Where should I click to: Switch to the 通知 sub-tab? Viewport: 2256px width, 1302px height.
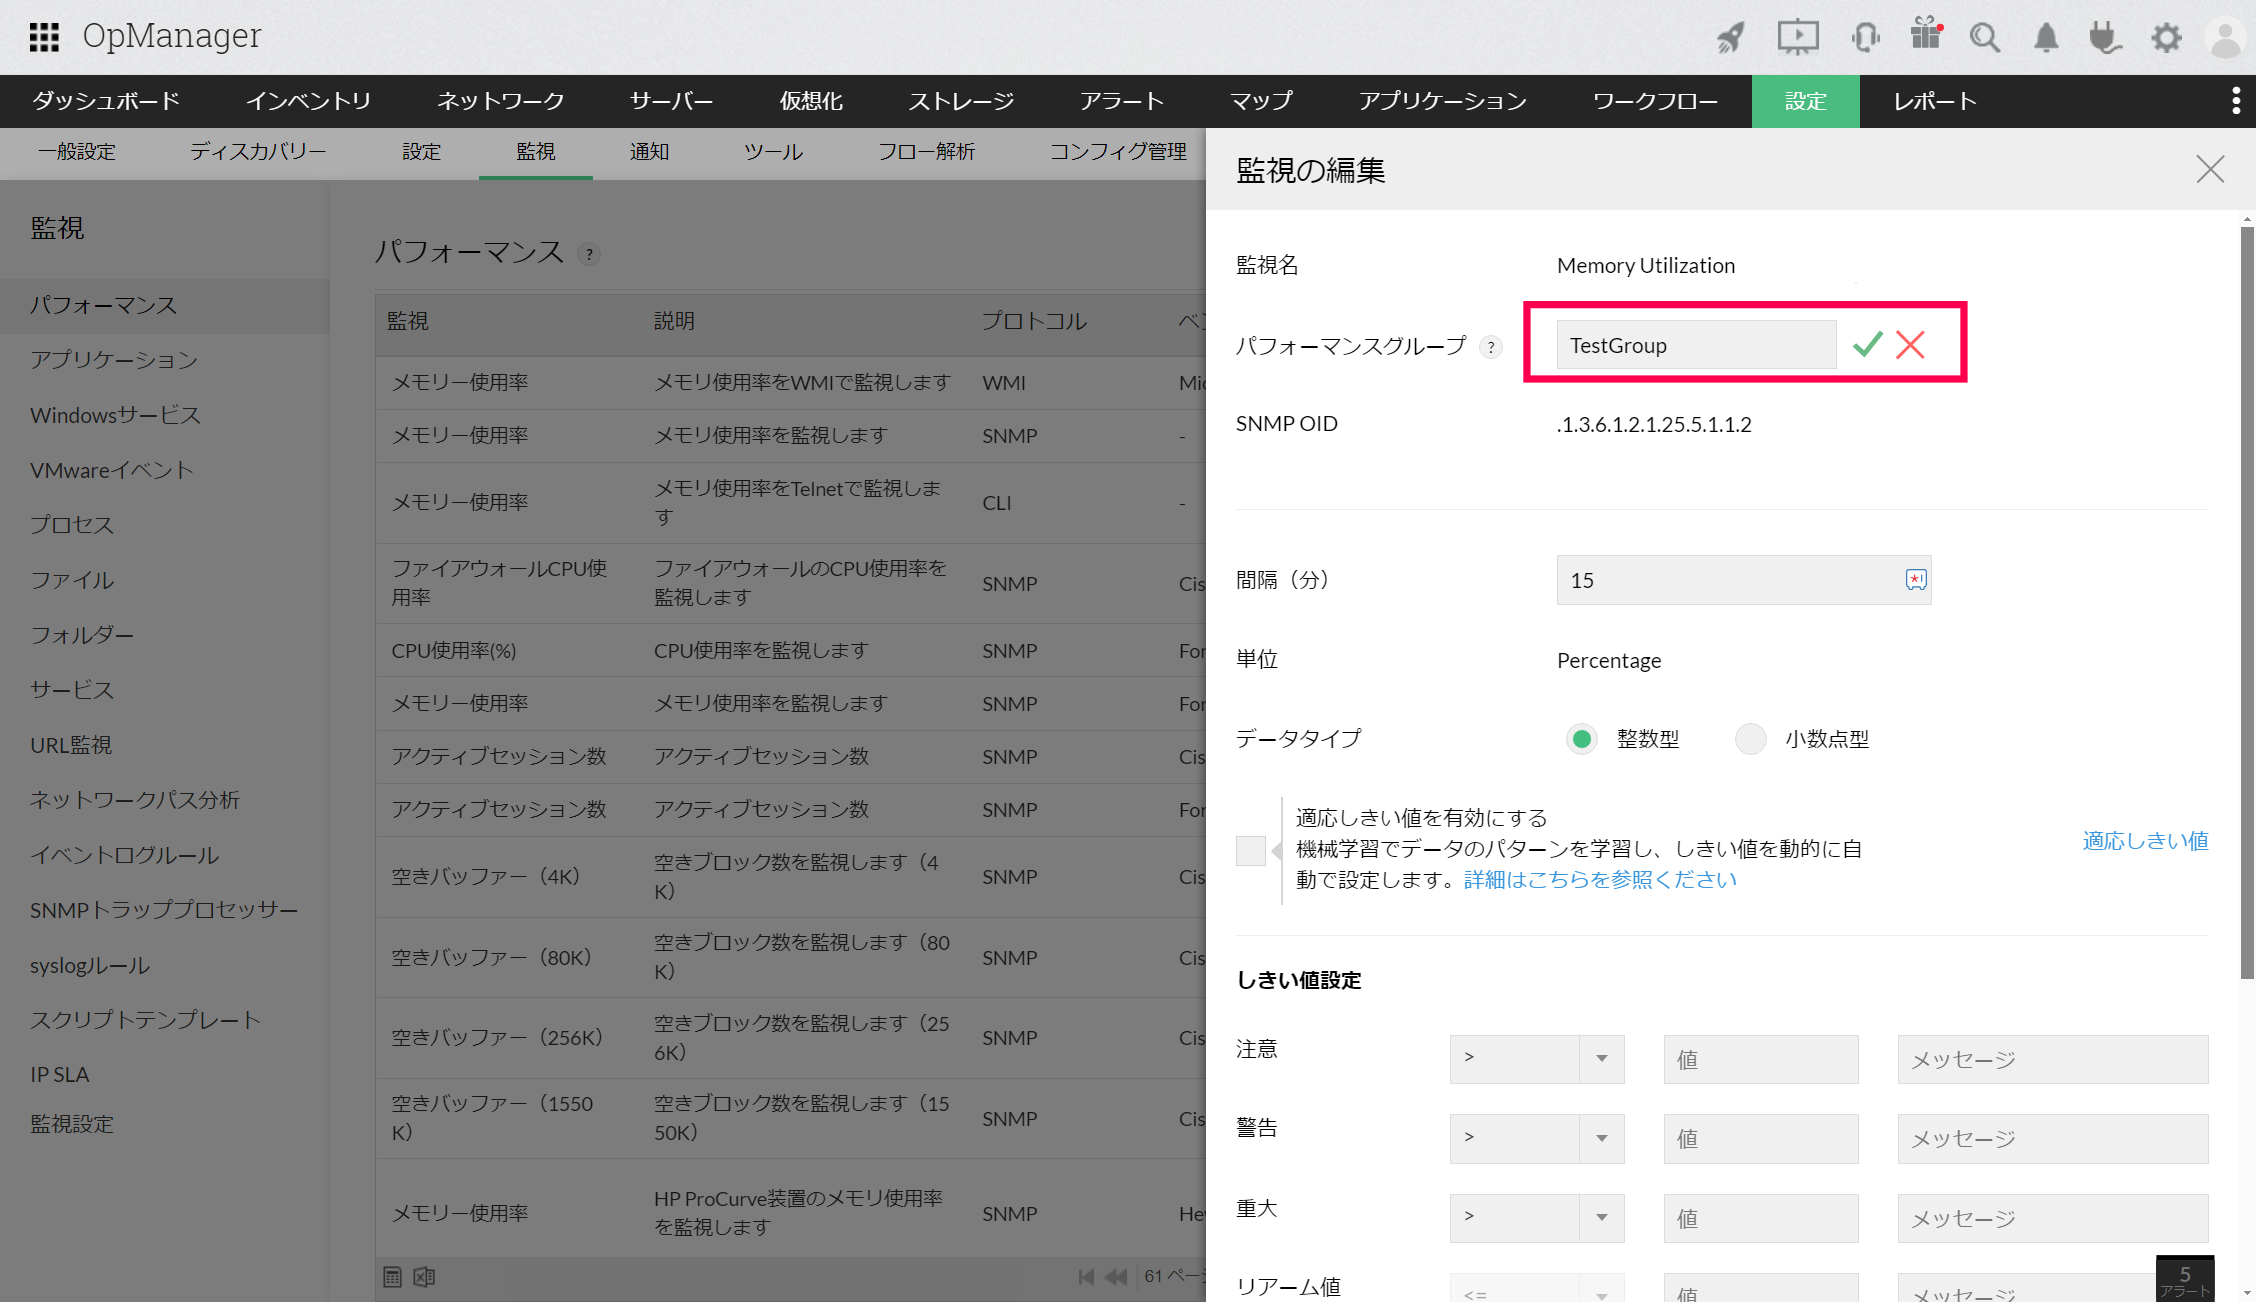coord(649,152)
